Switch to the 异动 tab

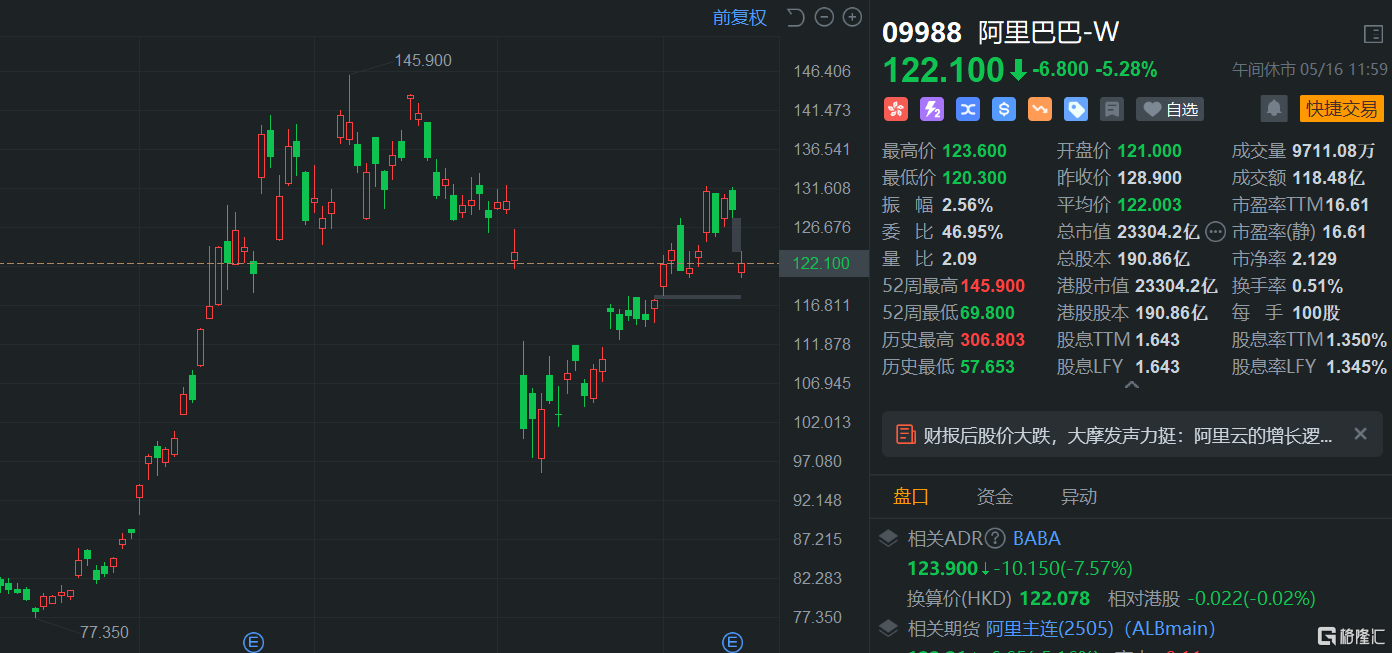click(x=1079, y=497)
